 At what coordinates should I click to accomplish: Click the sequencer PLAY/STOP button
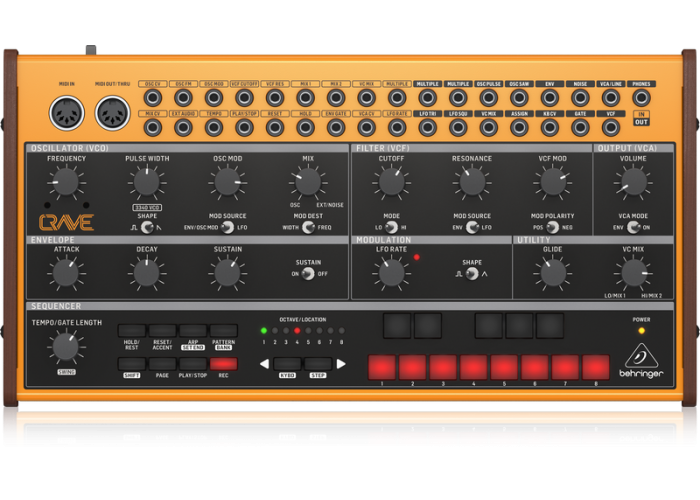tap(193, 364)
